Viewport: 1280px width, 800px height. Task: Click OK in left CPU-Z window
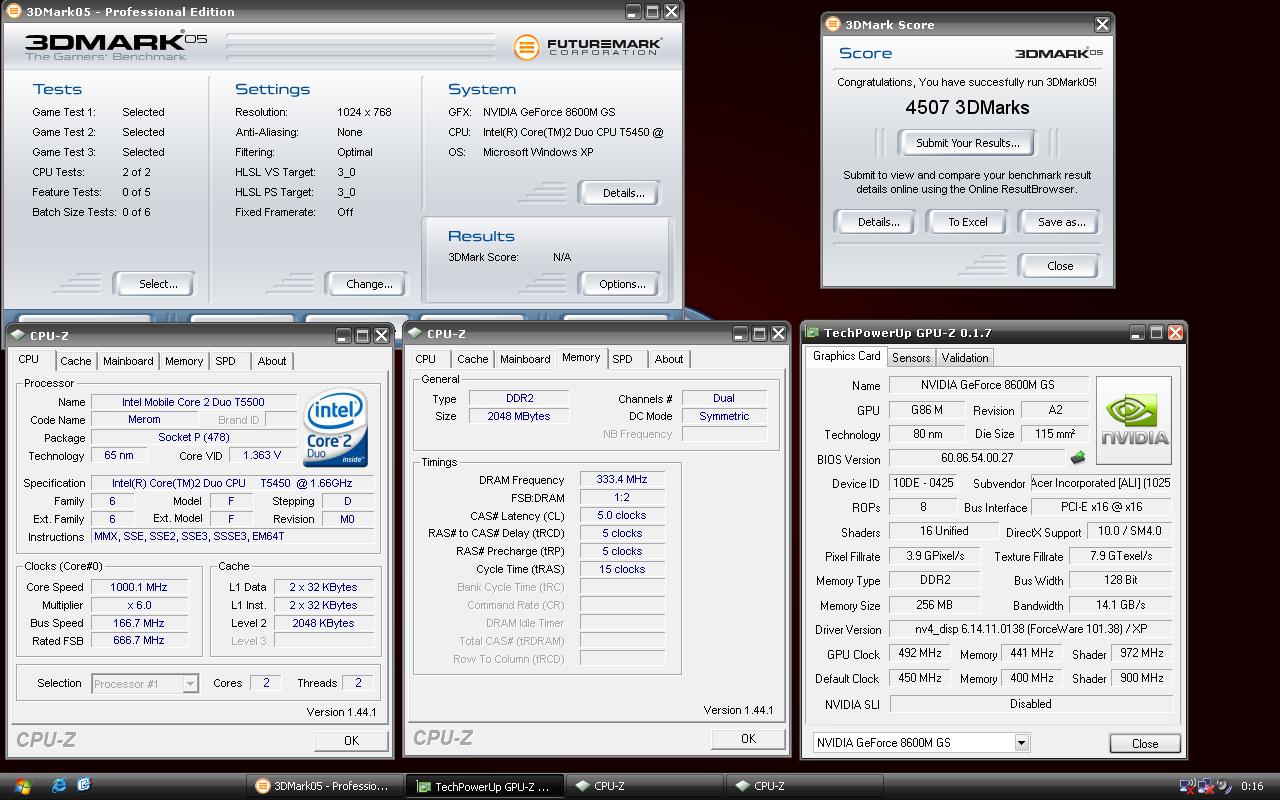(x=351, y=741)
